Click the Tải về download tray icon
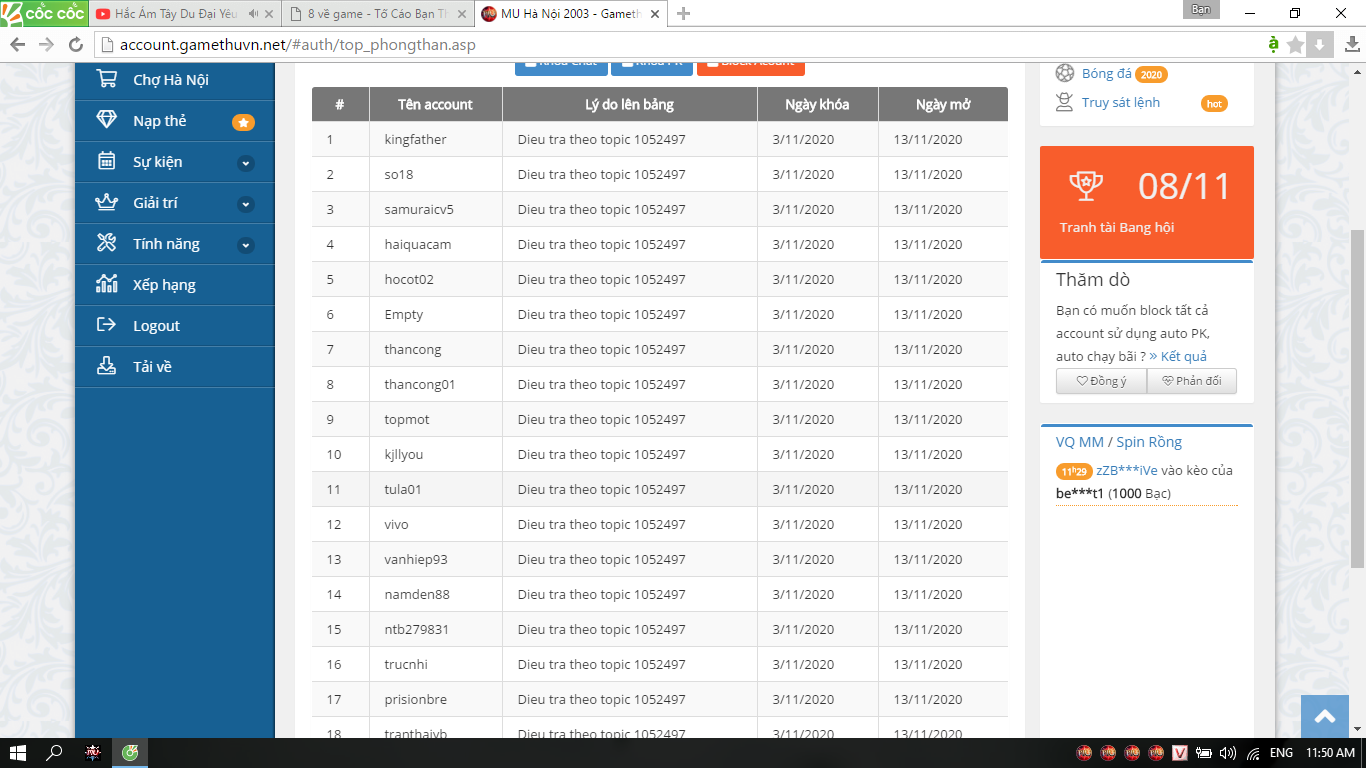This screenshot has width=1366, height=768. [x=106, y=366]
